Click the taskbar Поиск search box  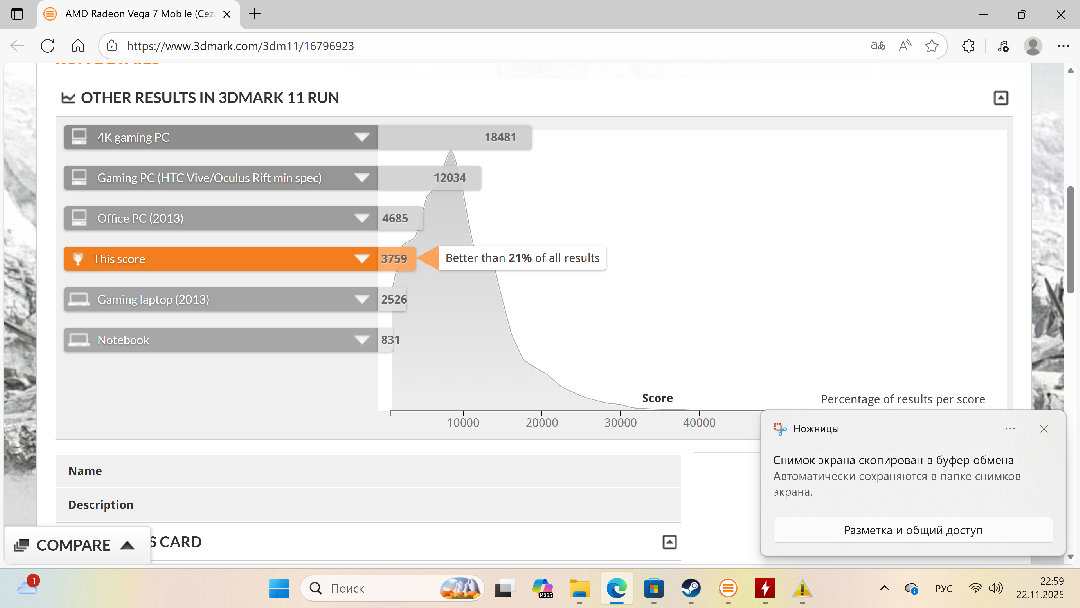391,589
